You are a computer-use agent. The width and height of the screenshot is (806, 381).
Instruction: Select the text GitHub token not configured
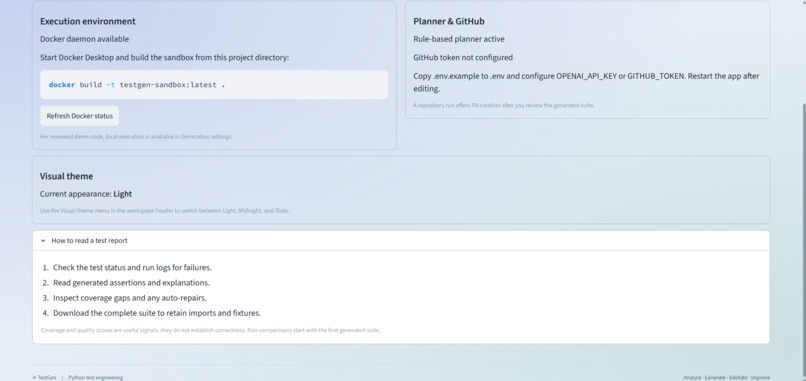[x=463, y=58]
